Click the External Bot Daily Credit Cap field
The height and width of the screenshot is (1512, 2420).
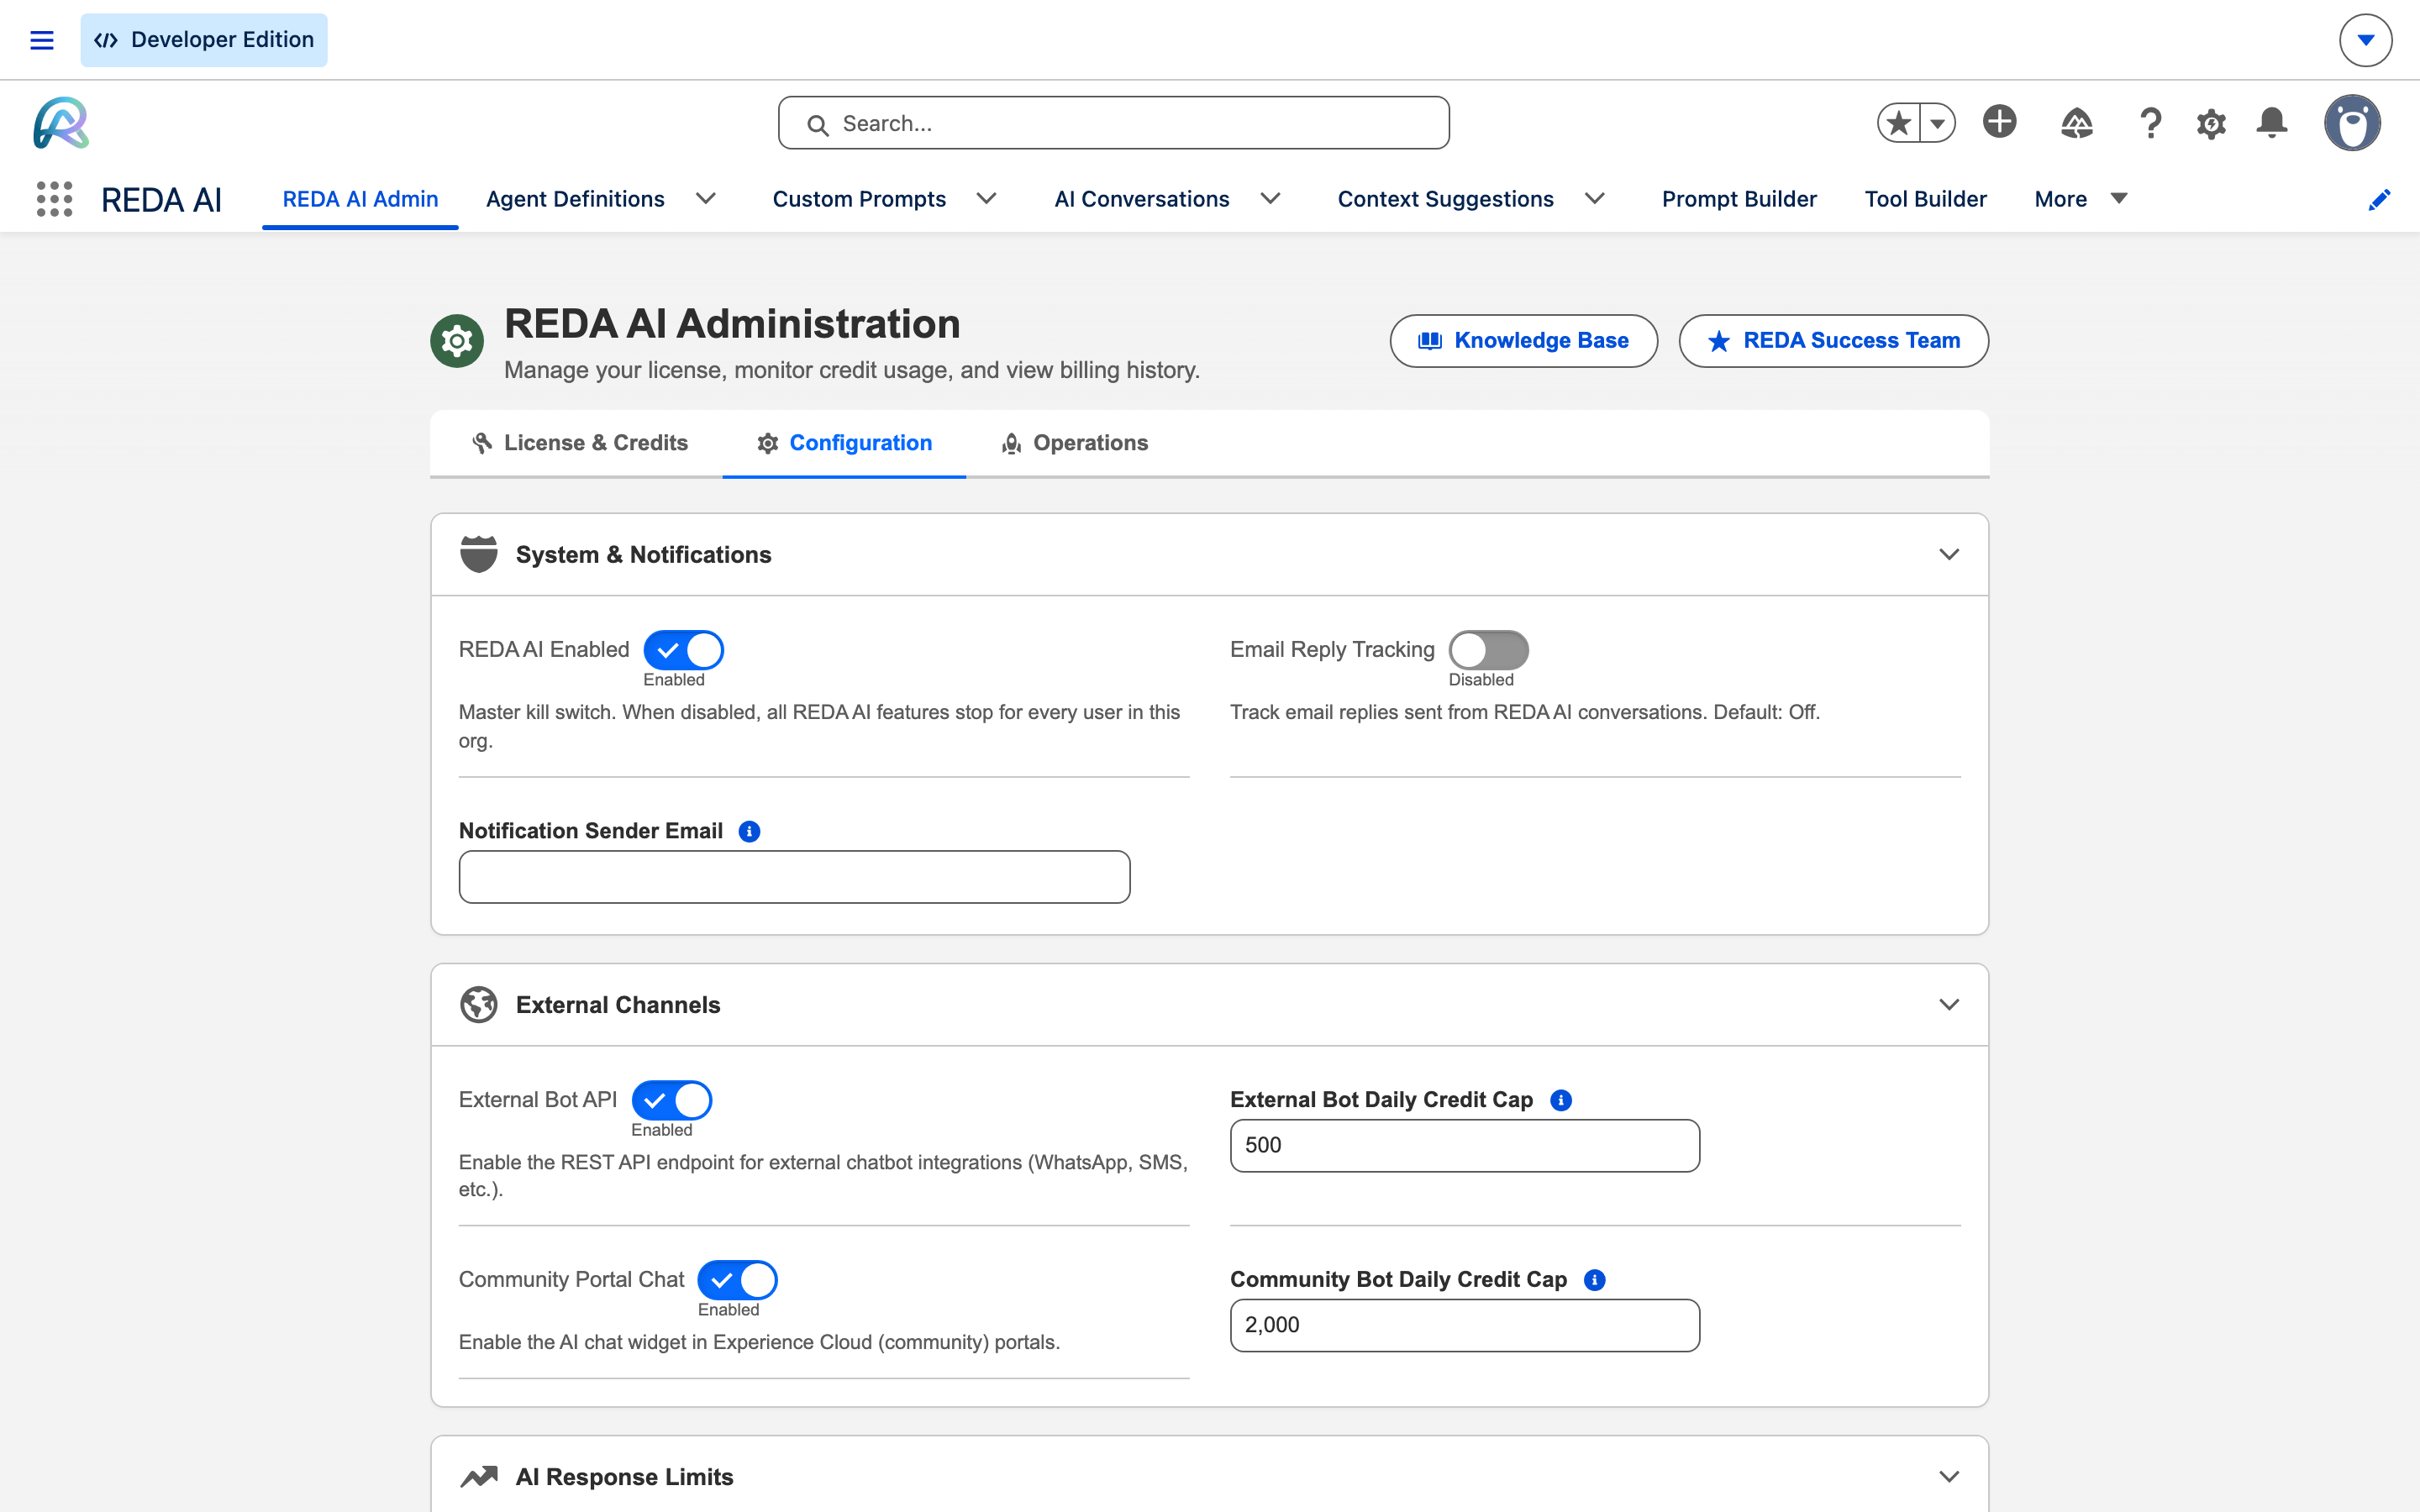click(x=1464, y=1146)
